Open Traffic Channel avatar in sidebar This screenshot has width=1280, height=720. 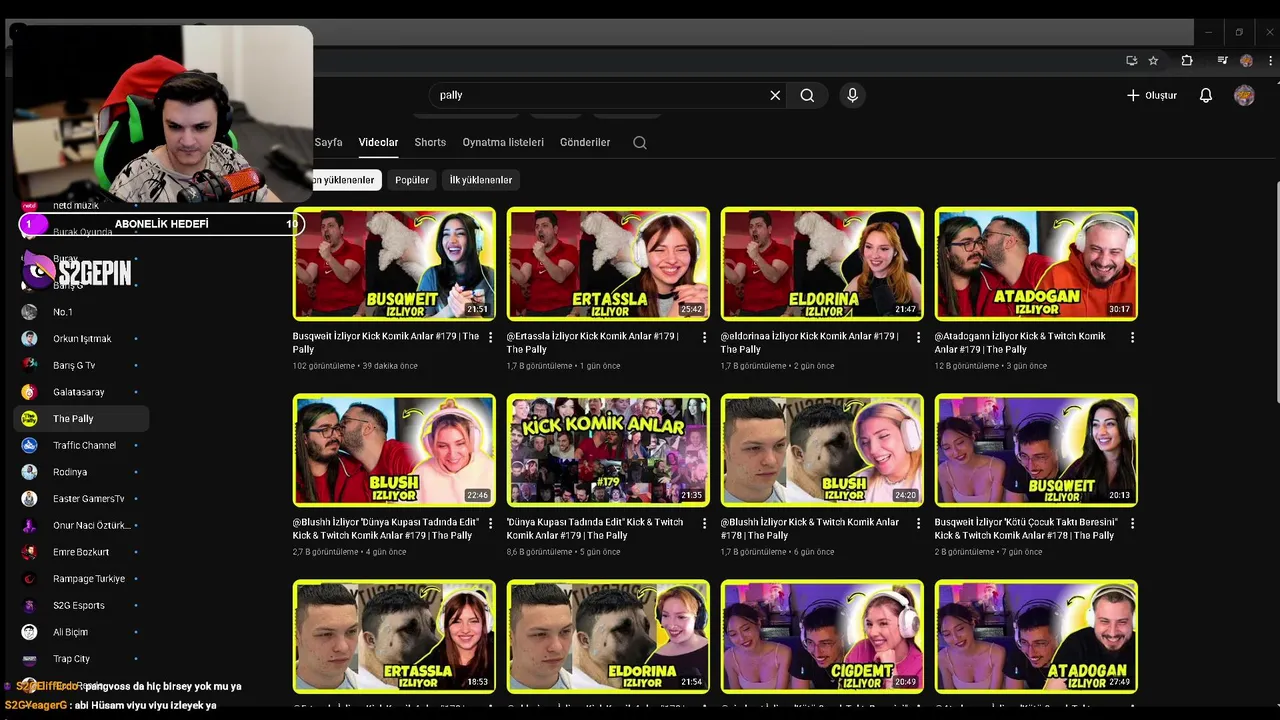click(29, 445)
